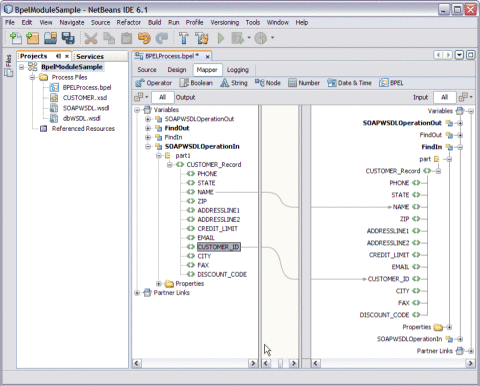Screen dimensions: 480x386
Task: Click right arrow of left tree scrollbar
Action: (253, 363)
